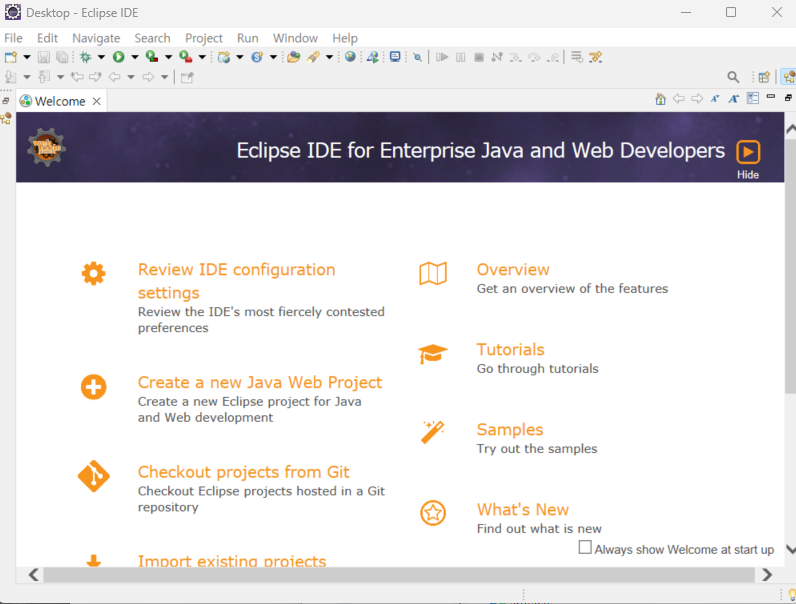Click the Step Into icon

coord(515,57)
